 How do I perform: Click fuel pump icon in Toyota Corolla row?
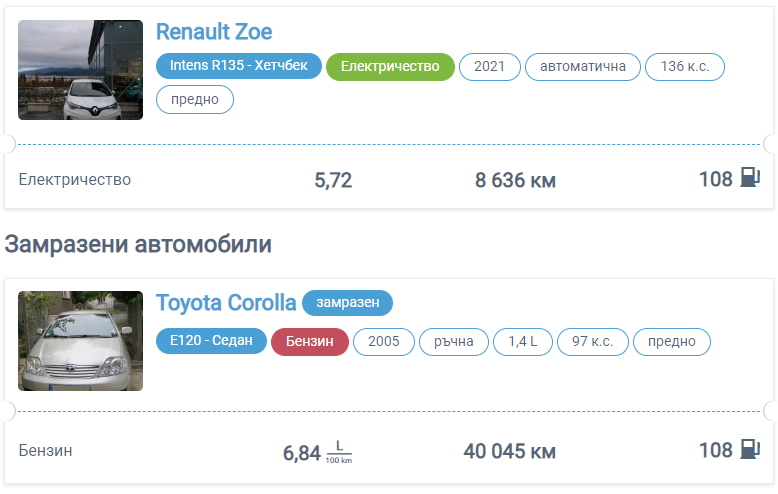click(x=750, y=450)
